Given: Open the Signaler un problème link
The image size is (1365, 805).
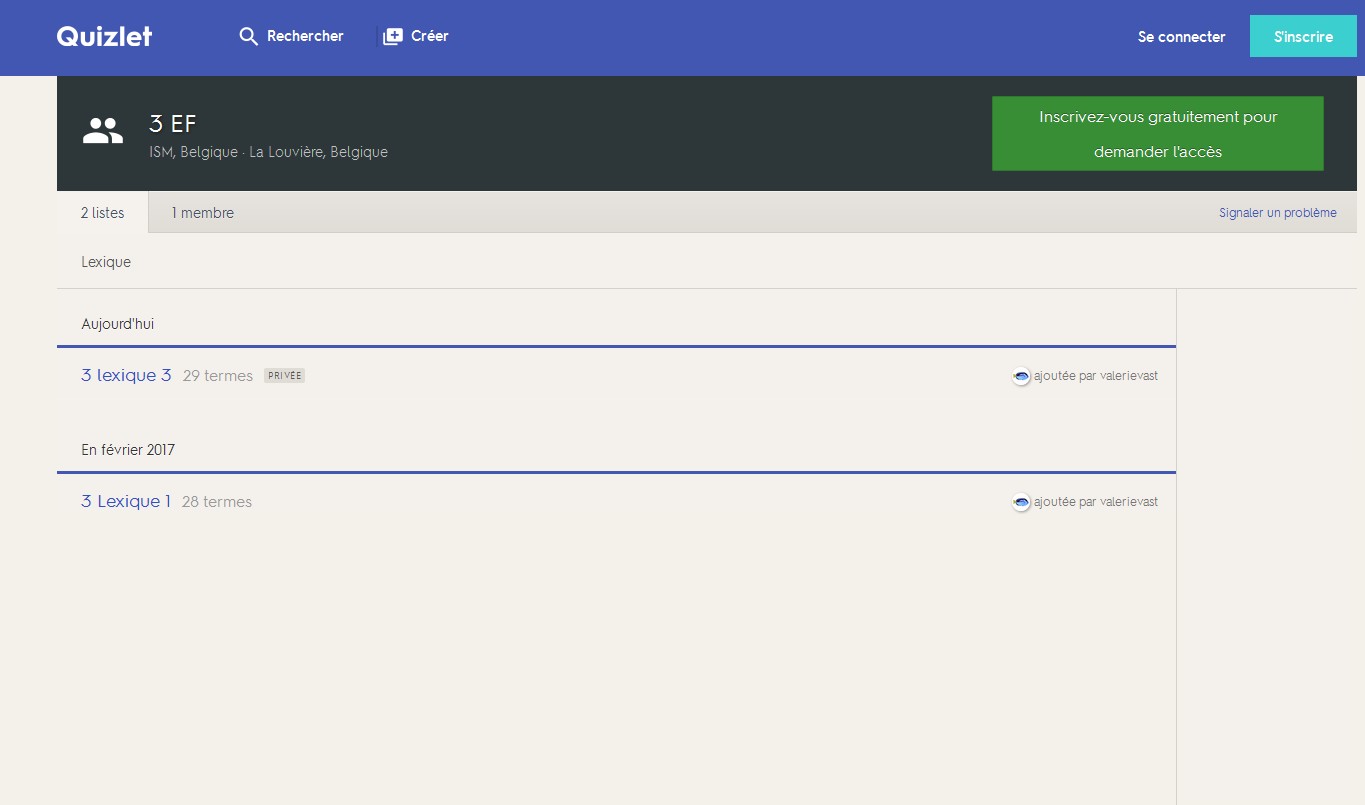Looking at the screenshot, I should (x=1277, y=213).
